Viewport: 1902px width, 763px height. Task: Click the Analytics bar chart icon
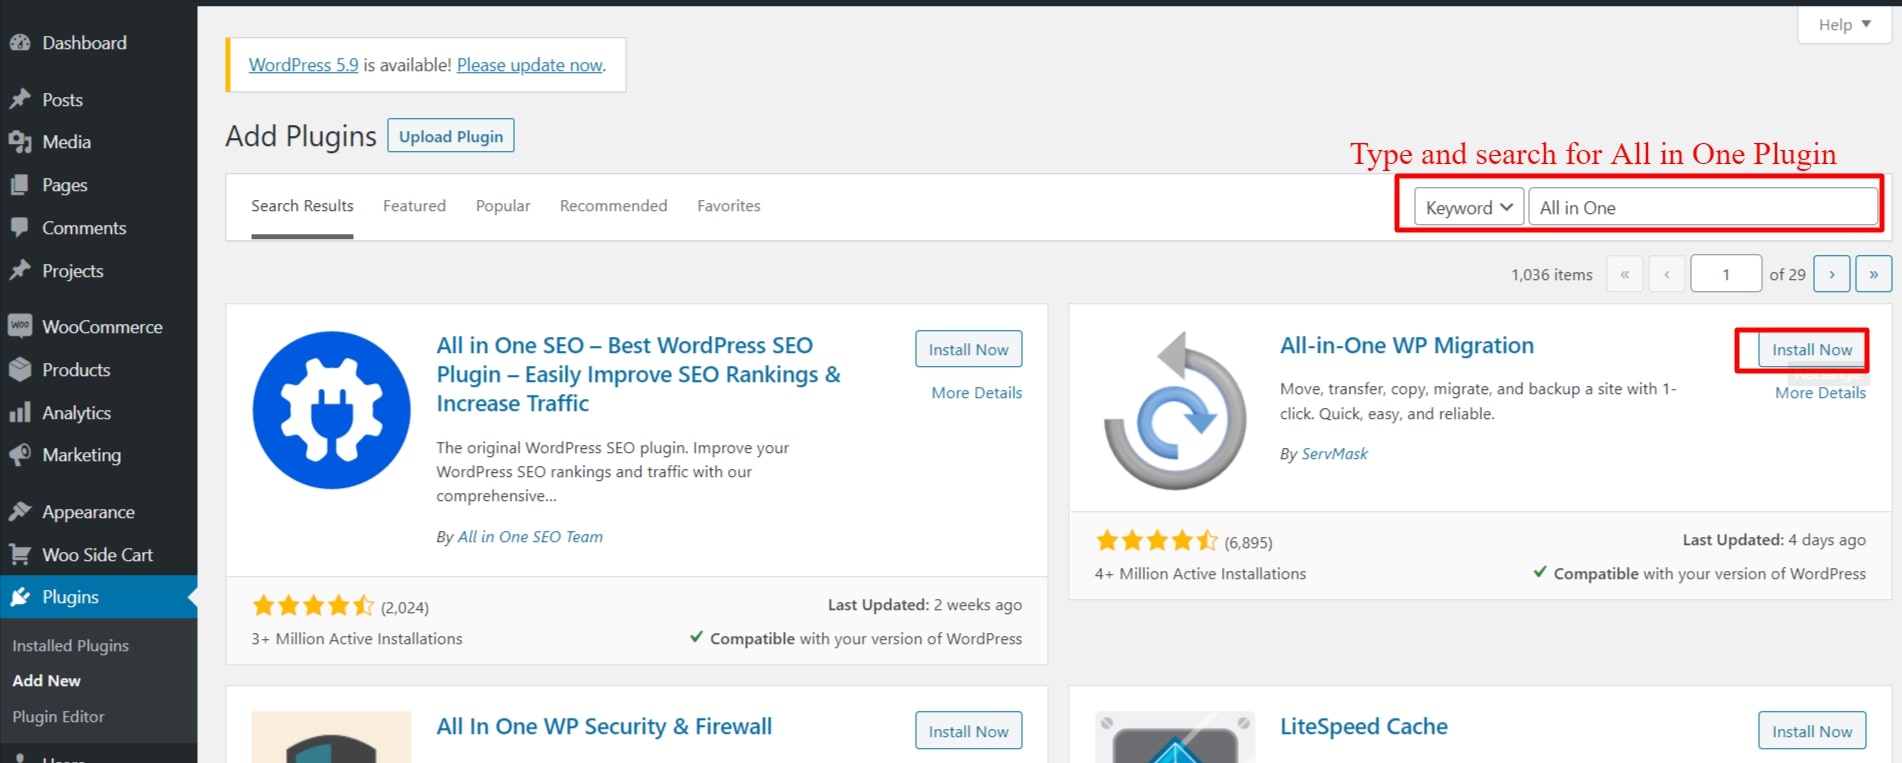point(20,413)
